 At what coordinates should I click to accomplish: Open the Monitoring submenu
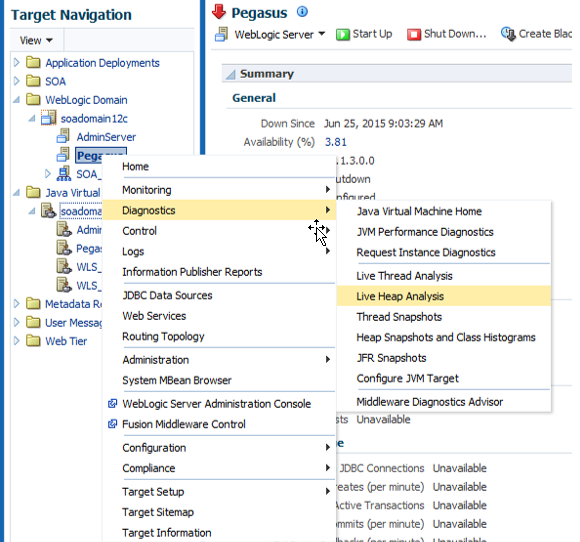click(219, 190)
